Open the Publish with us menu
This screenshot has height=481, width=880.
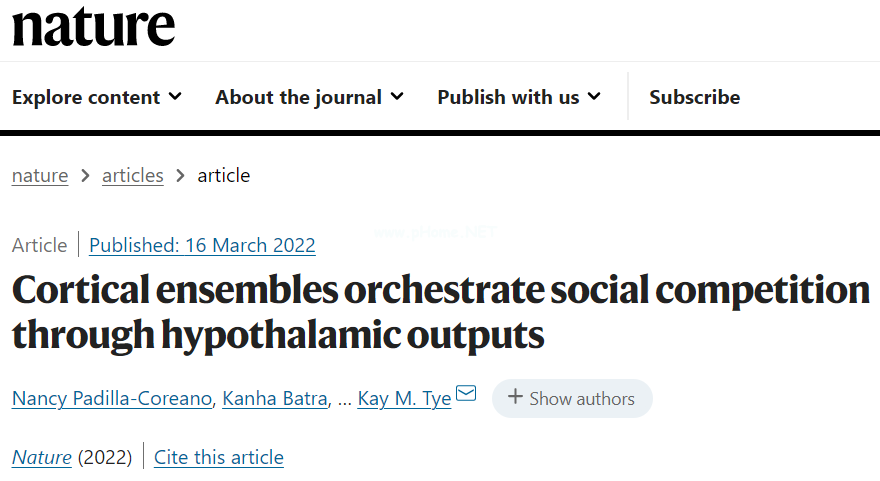click(x=519, y=97)
